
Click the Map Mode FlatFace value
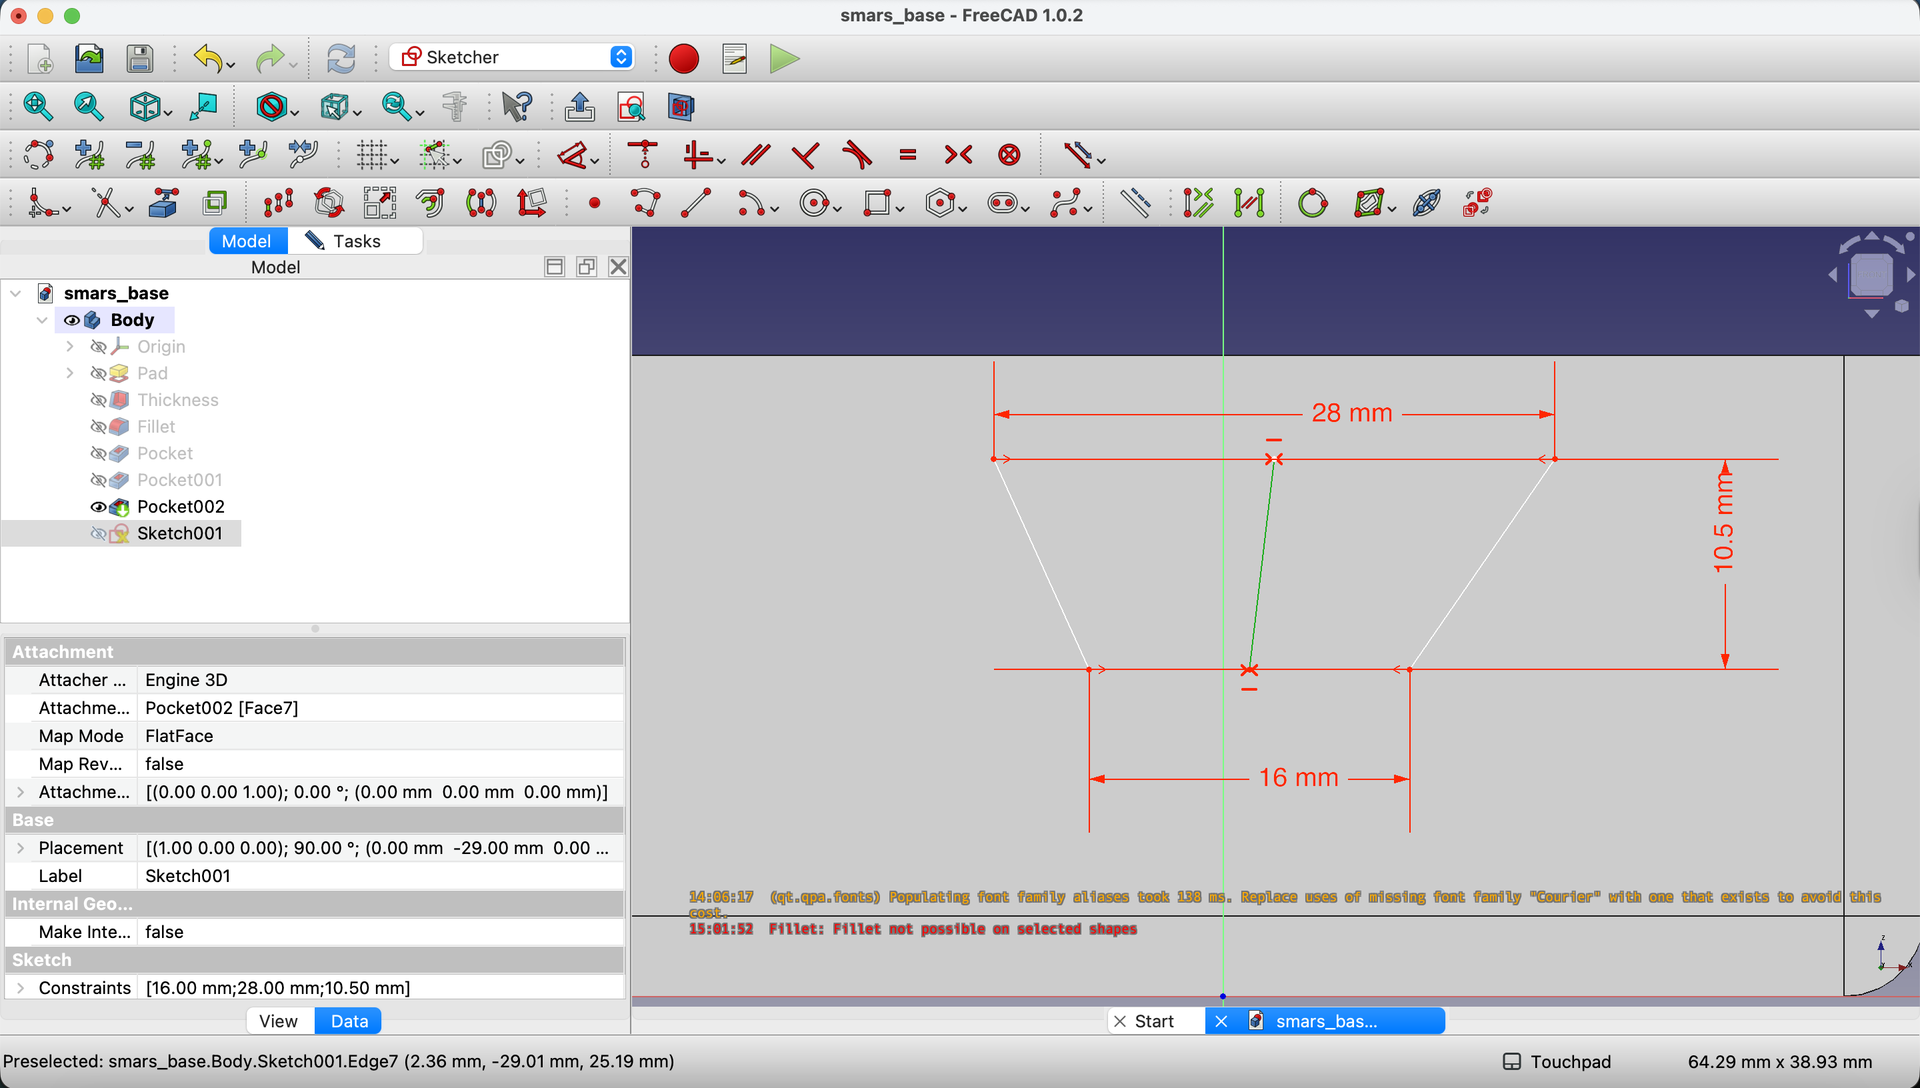[x=381, y=736]
